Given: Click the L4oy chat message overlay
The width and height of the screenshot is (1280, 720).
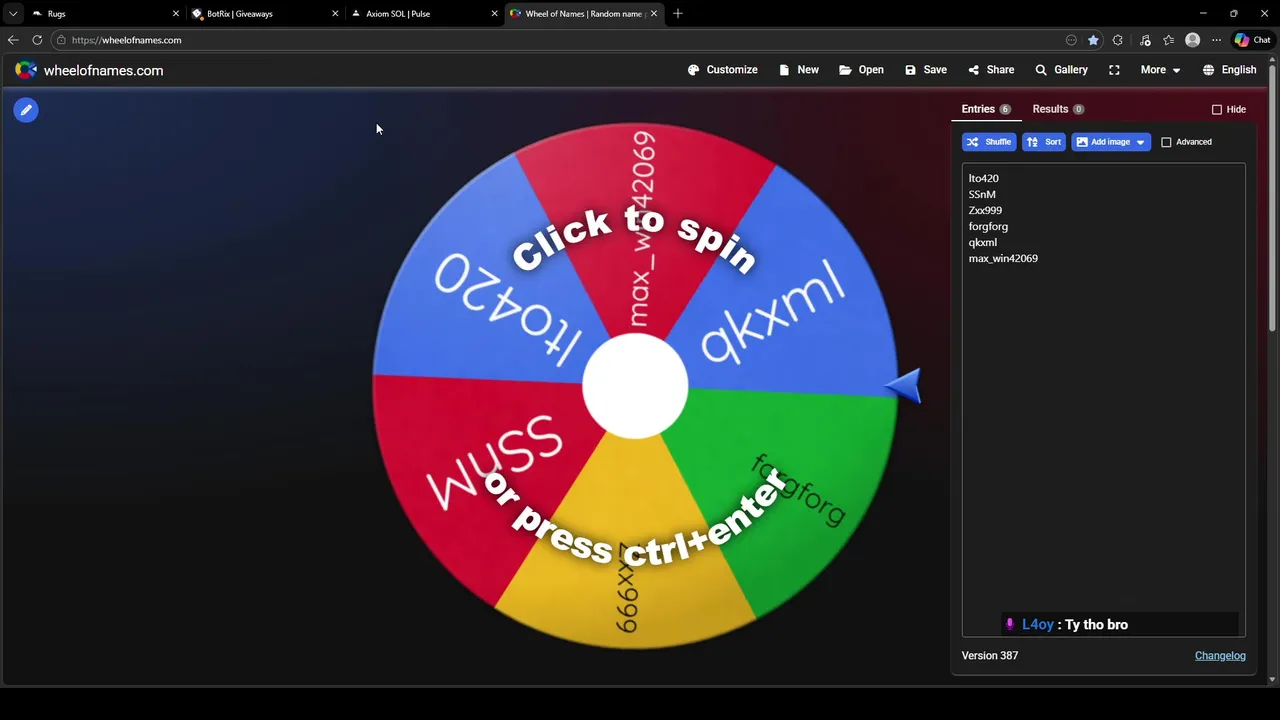Looking at the screenshot, I should click(1120, 624).
